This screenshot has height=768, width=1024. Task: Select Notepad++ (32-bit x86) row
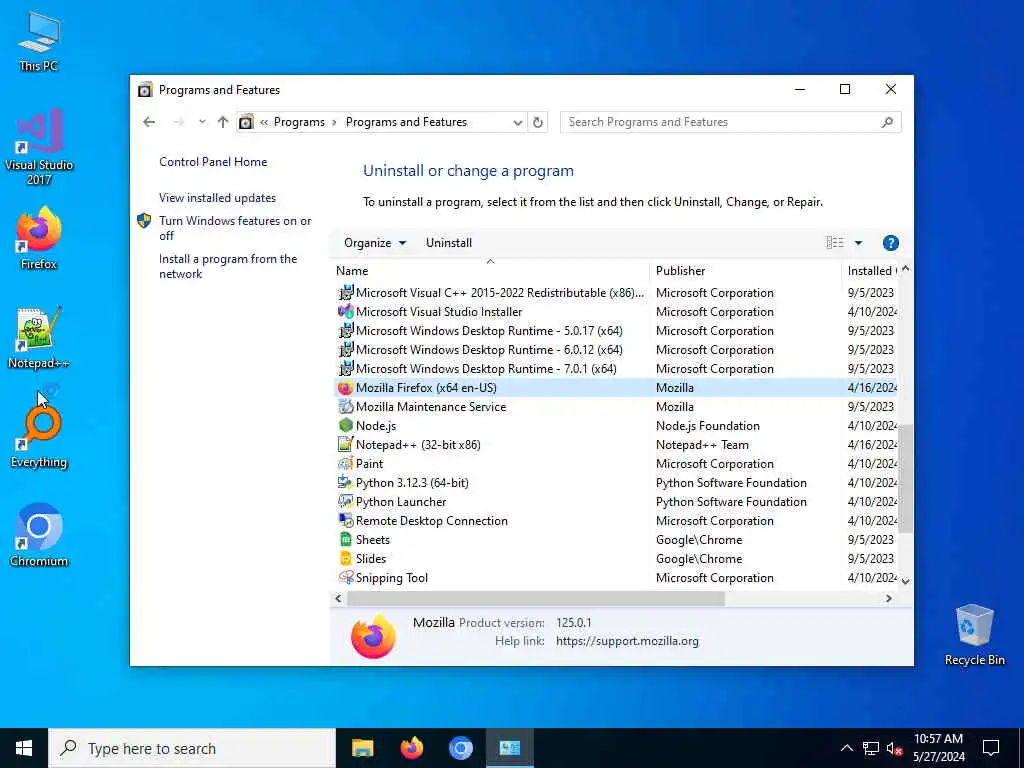click(x=616, y=445)
